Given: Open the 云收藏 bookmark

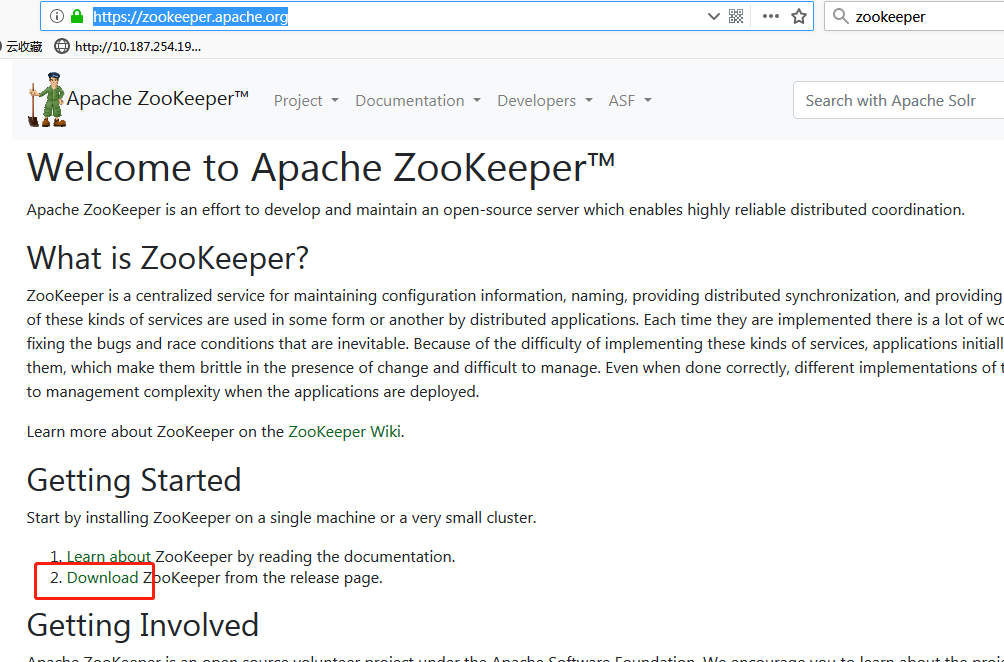Looking at the screenshot, I should pos(23,46).
